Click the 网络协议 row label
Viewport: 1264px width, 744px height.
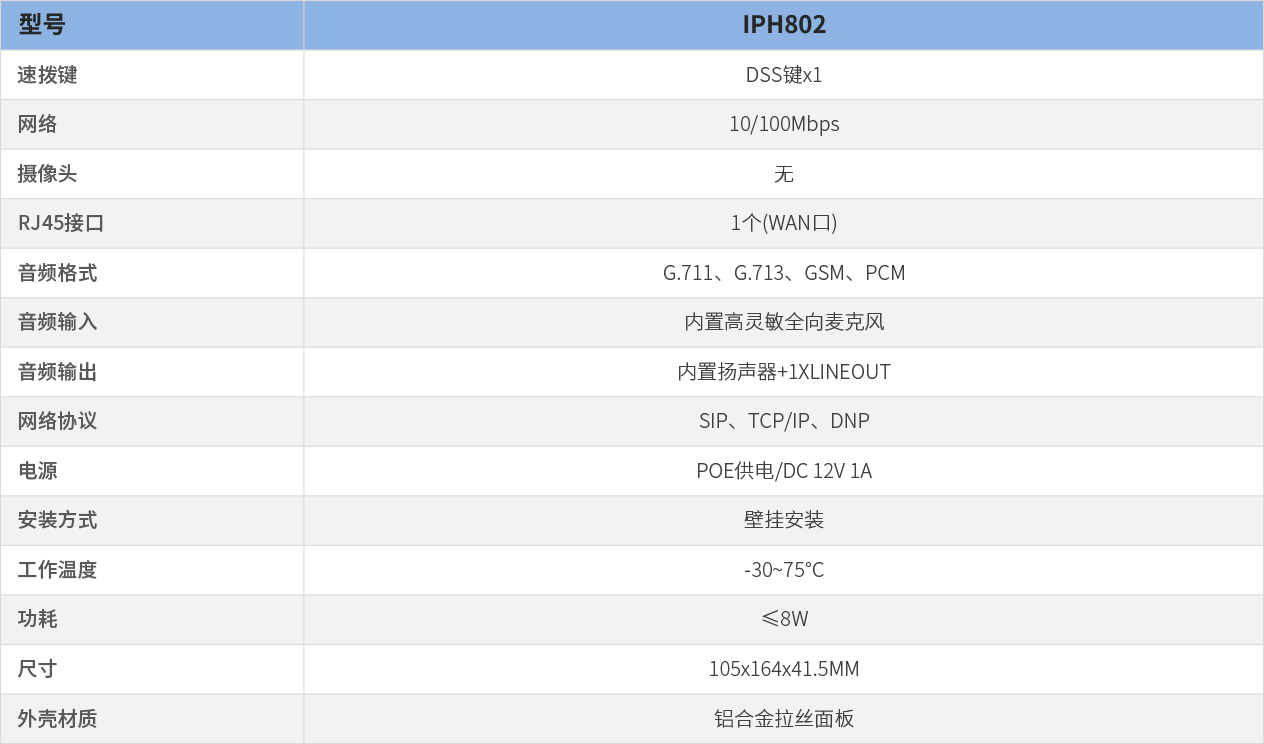point(57,421)
